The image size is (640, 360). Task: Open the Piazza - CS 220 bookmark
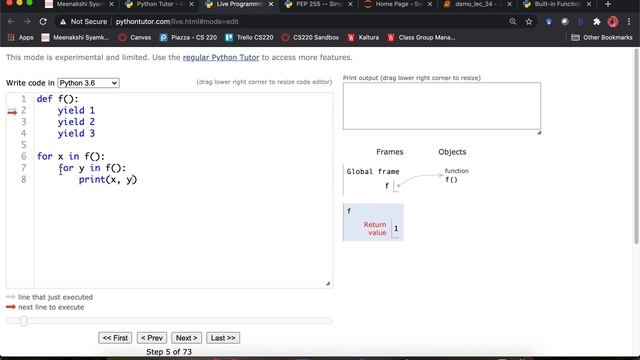pyautogui.click(x=188, y=38)
